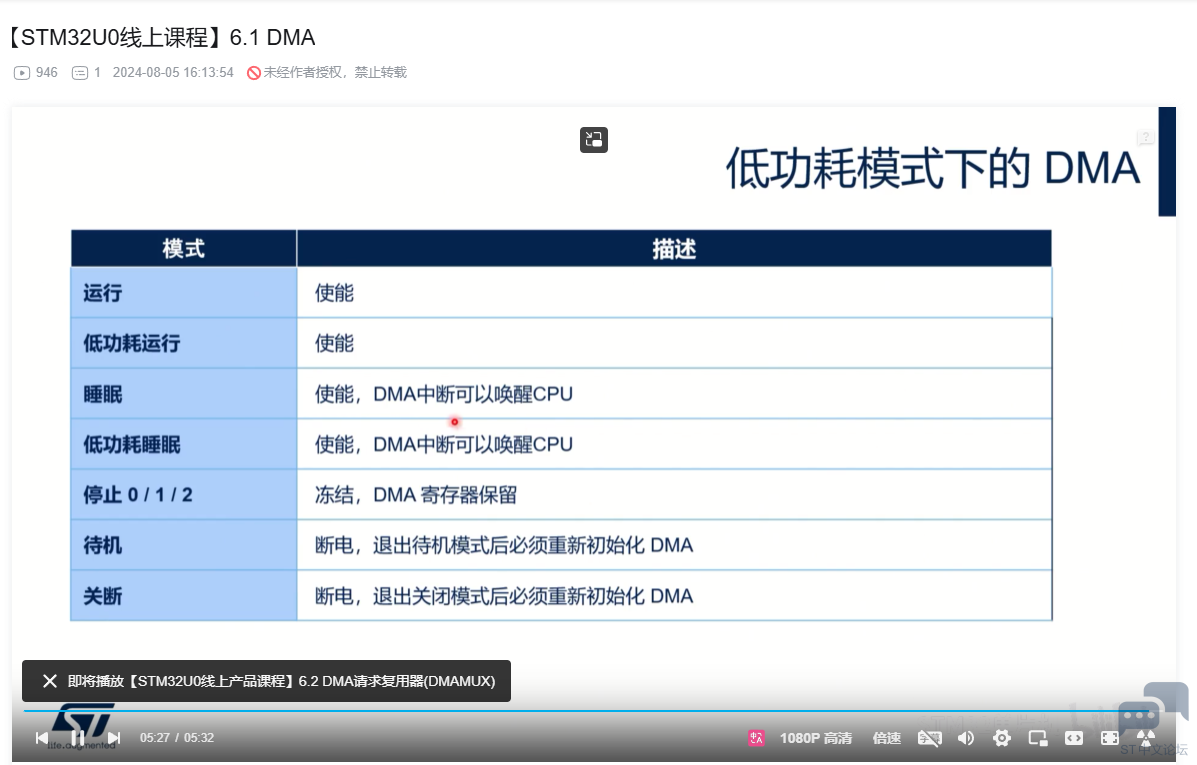Screen dimensions: 1197x765
Task: Click the 冻结，DMA 寄存器保留 description
Action: [416, 495]
